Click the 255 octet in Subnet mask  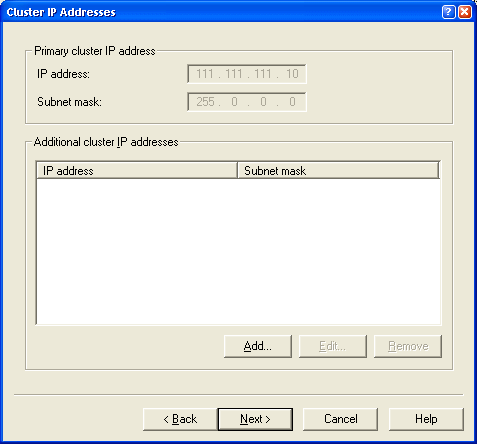(205, 102)
